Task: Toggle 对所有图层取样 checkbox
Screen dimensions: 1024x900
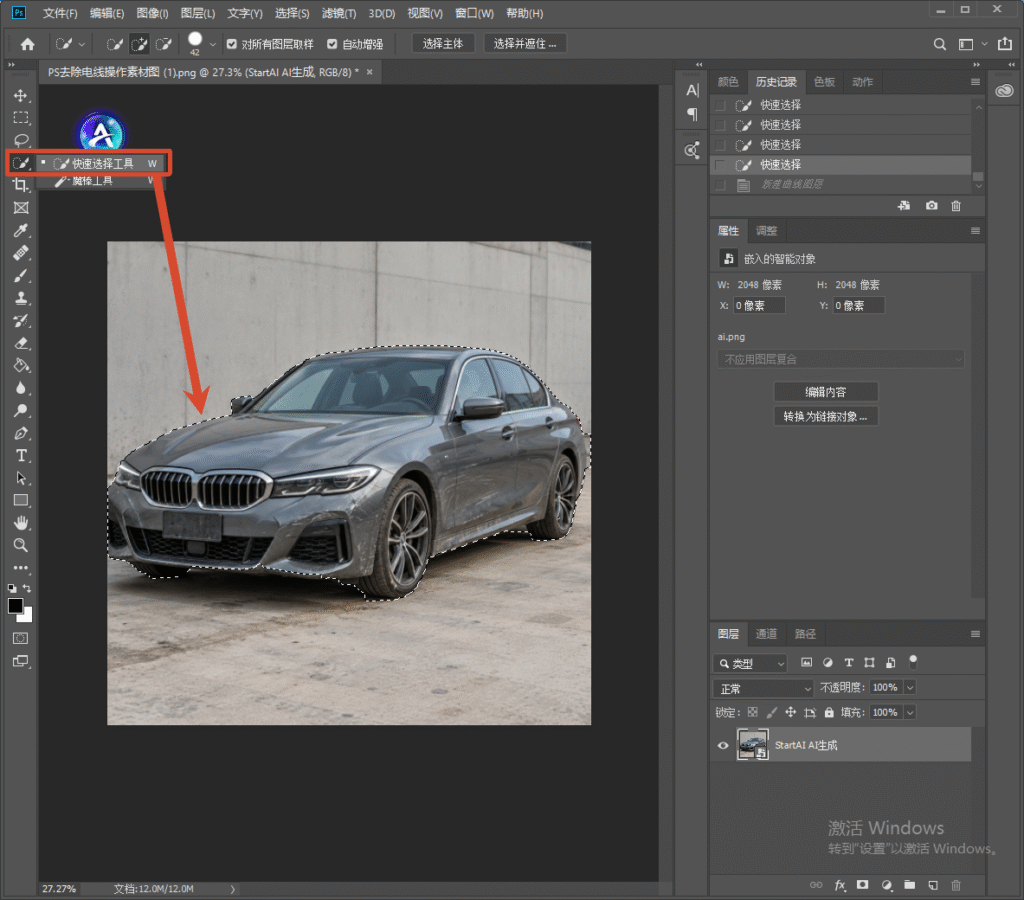Action: click(232, 44)
